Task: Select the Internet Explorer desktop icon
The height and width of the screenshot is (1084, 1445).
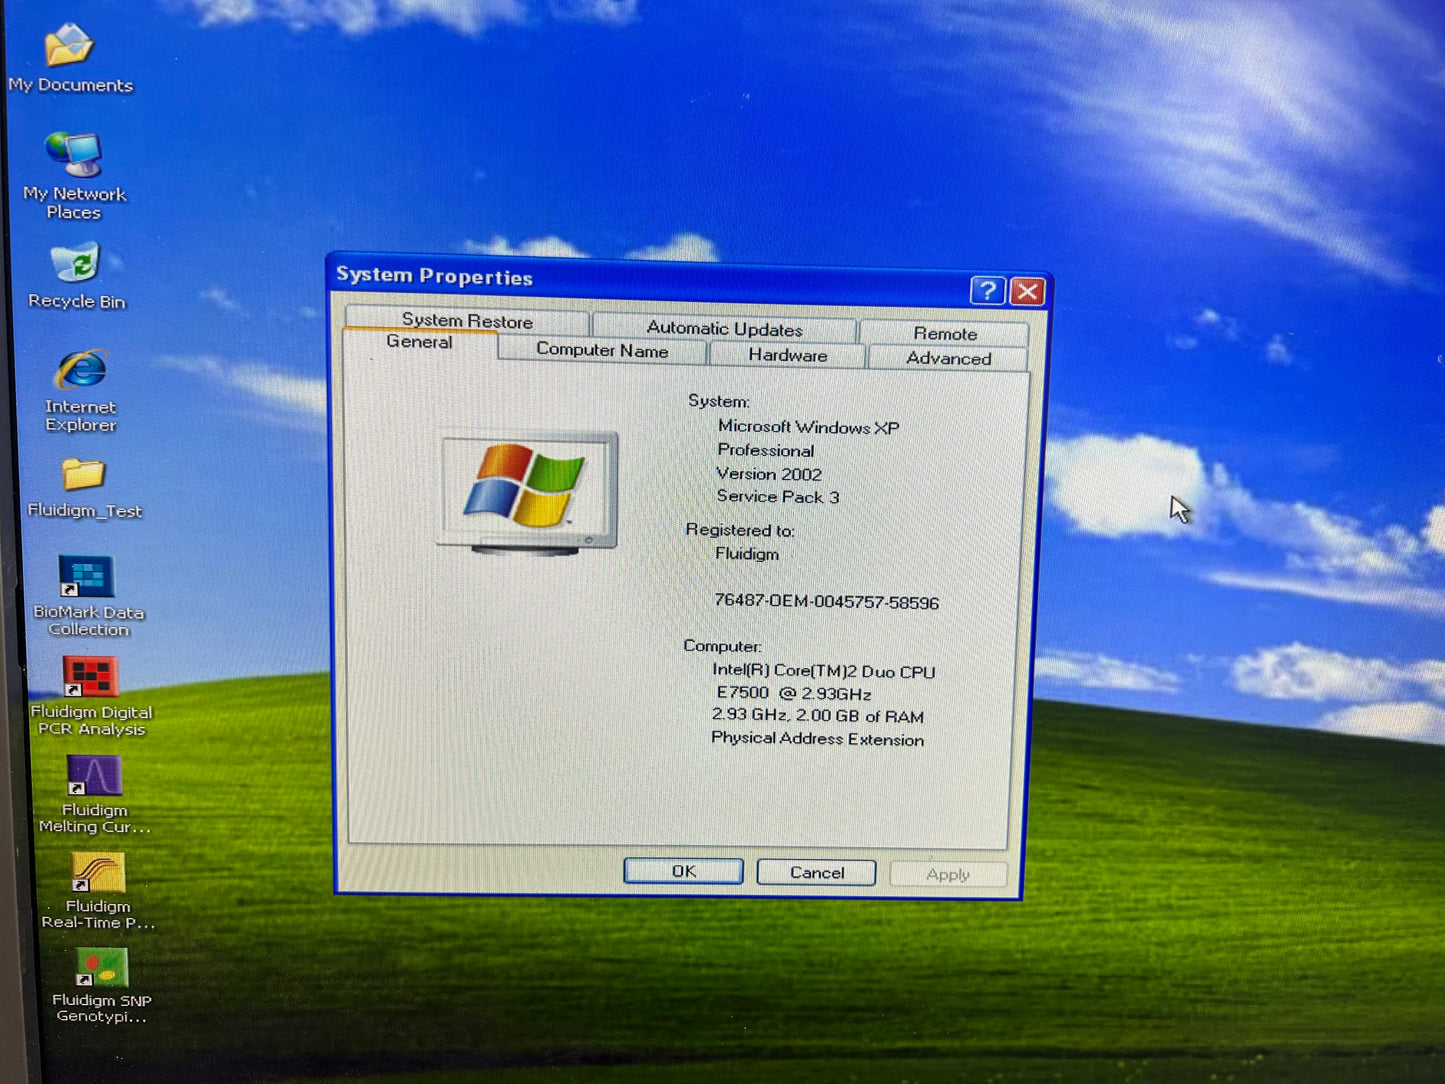Action: tap(81, 371)
